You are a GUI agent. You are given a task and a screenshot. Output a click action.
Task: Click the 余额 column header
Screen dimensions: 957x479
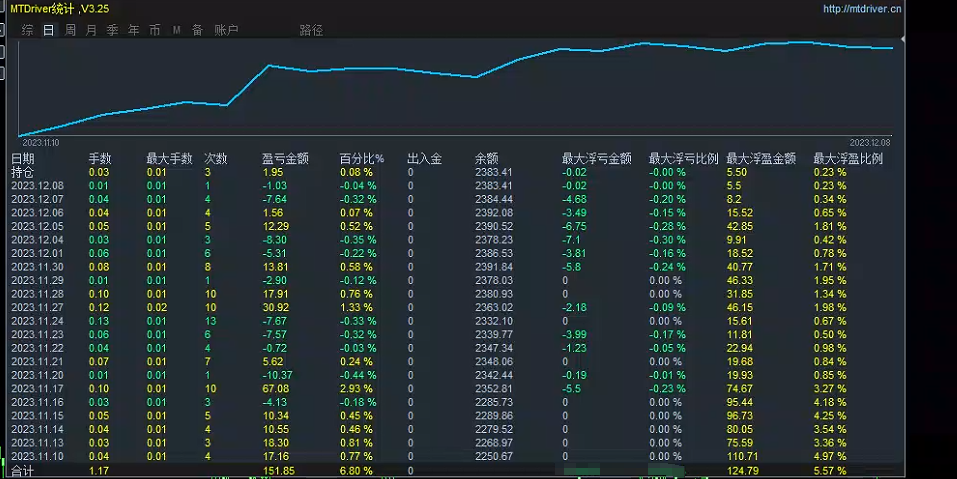[x=486, y=159]
